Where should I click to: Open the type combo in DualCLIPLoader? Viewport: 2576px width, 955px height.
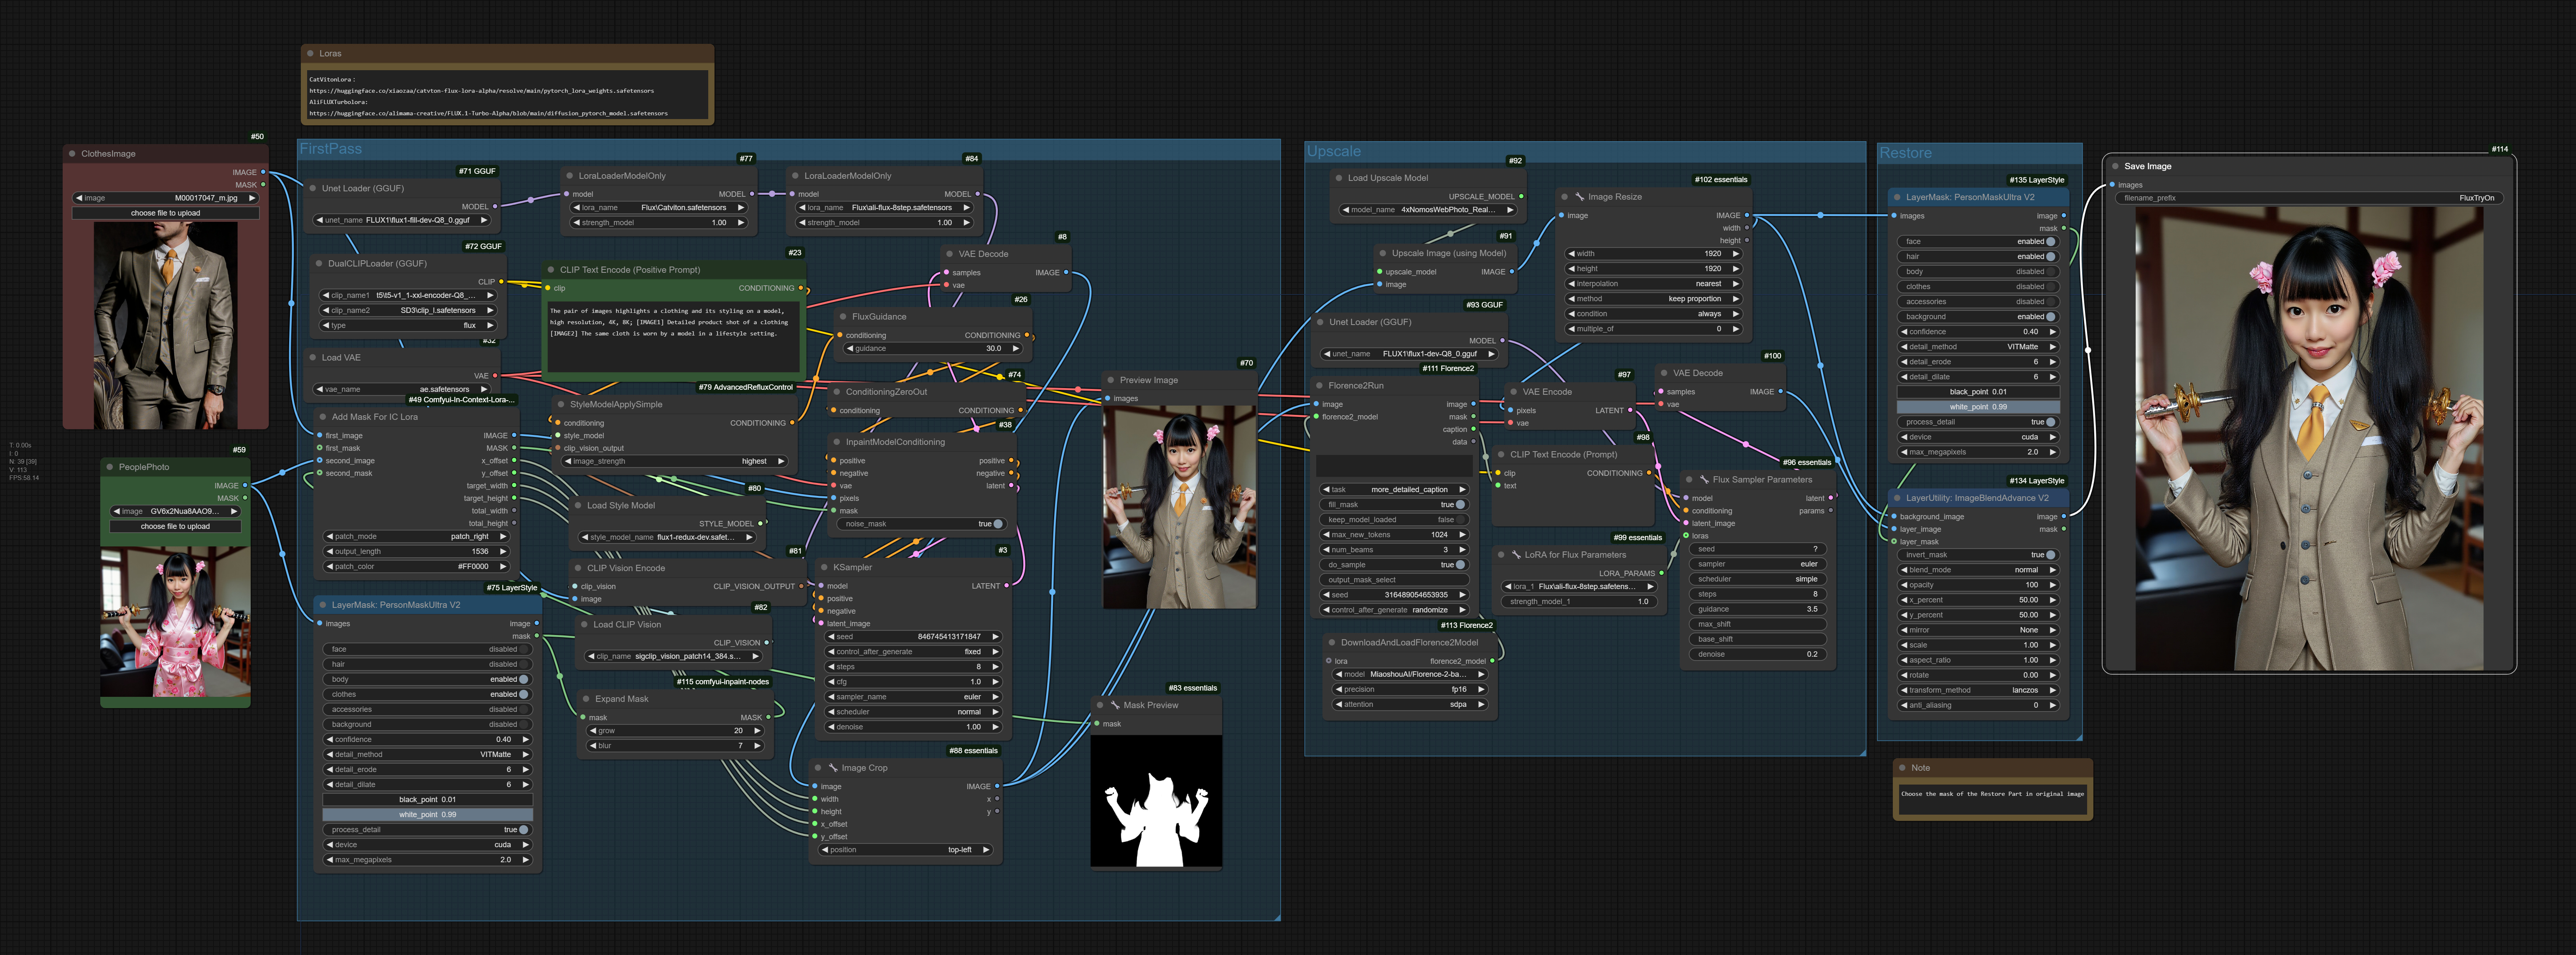click(407, 325)
